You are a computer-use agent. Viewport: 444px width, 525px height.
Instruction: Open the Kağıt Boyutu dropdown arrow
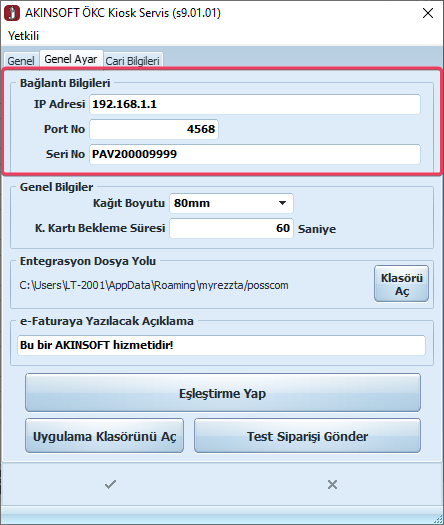pos(282,203)
